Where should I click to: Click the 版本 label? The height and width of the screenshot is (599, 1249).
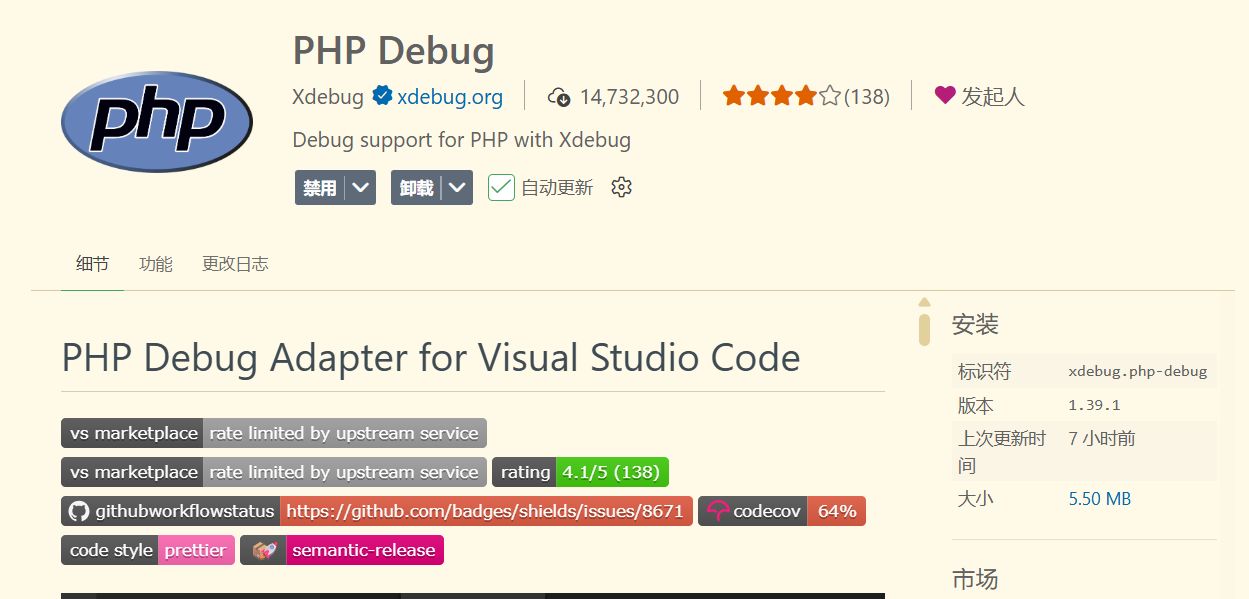[x=976, y=405]
